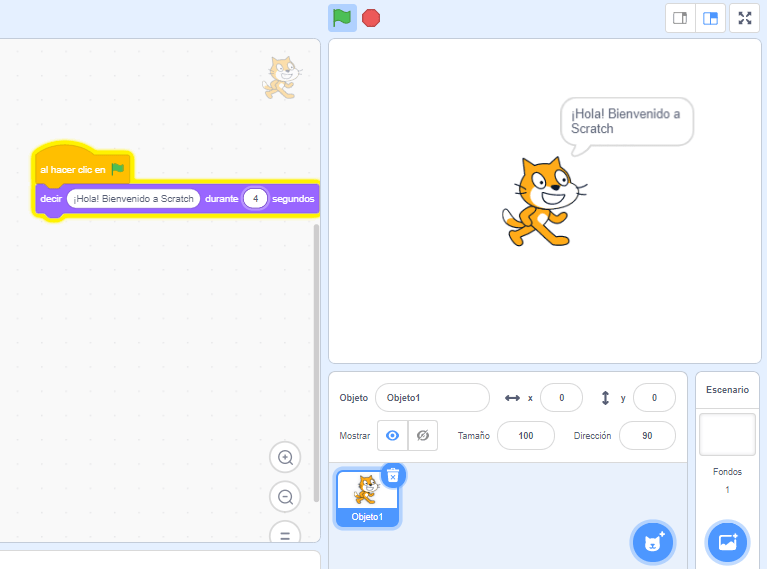Select the Objeto1 sprite thumbnail
The width and height of the screenshot is (767, 569).
coord(367,499)
